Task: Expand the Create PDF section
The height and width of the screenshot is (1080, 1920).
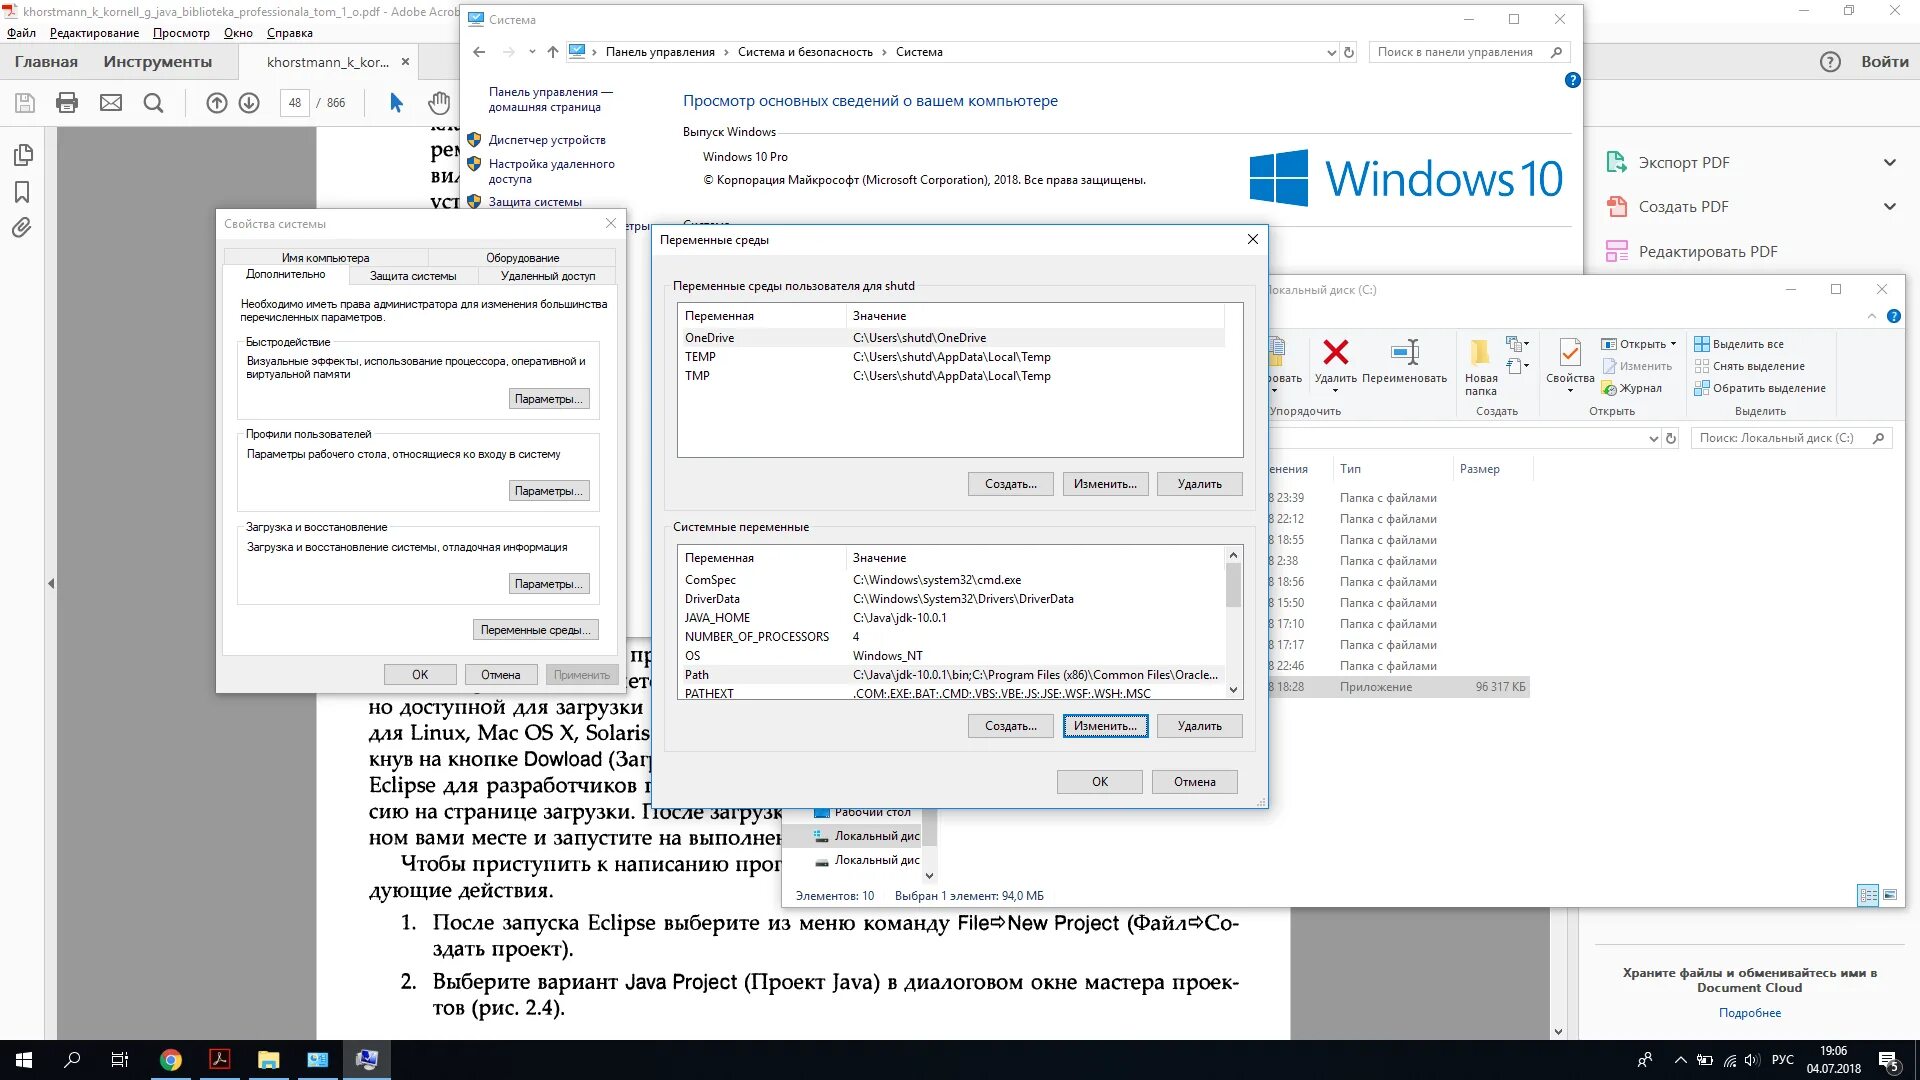Action: click(x=1889, y=207)
